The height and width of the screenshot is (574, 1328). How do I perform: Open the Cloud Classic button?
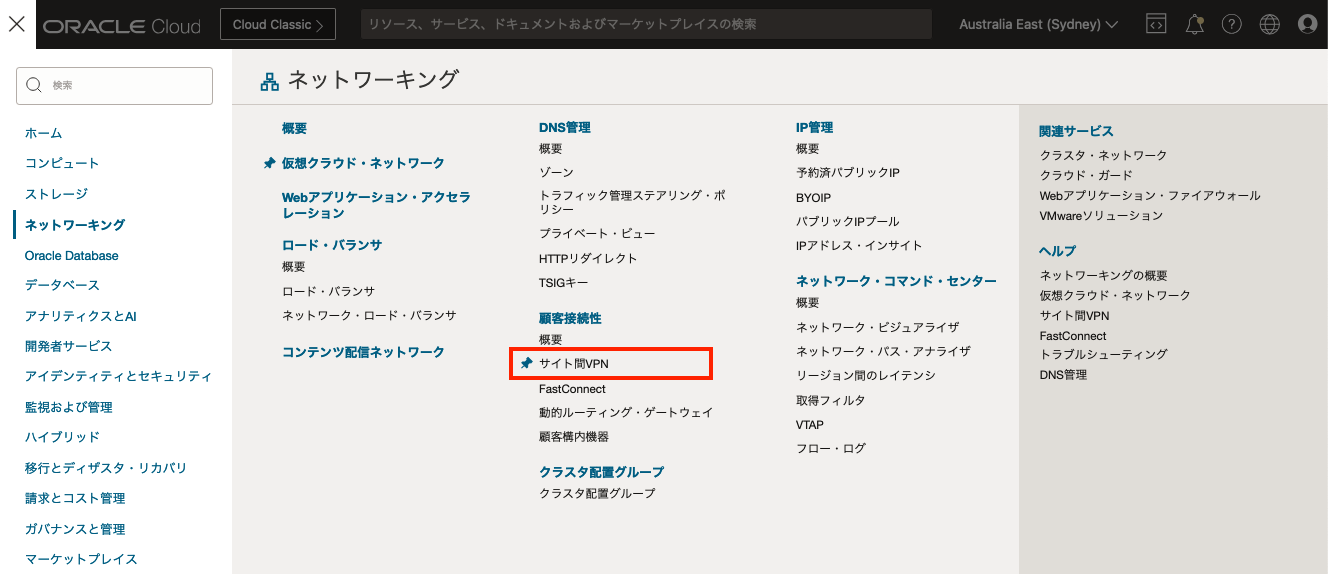coord(278,24)
